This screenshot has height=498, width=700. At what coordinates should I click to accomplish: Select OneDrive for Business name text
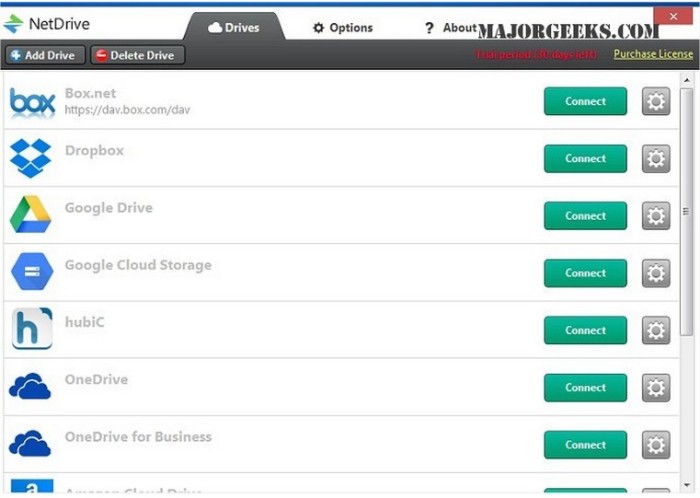pos(138,436)
